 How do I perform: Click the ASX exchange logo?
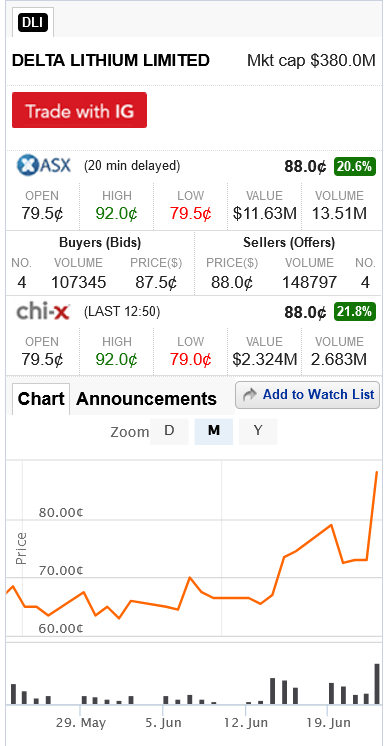pos(44,166)
